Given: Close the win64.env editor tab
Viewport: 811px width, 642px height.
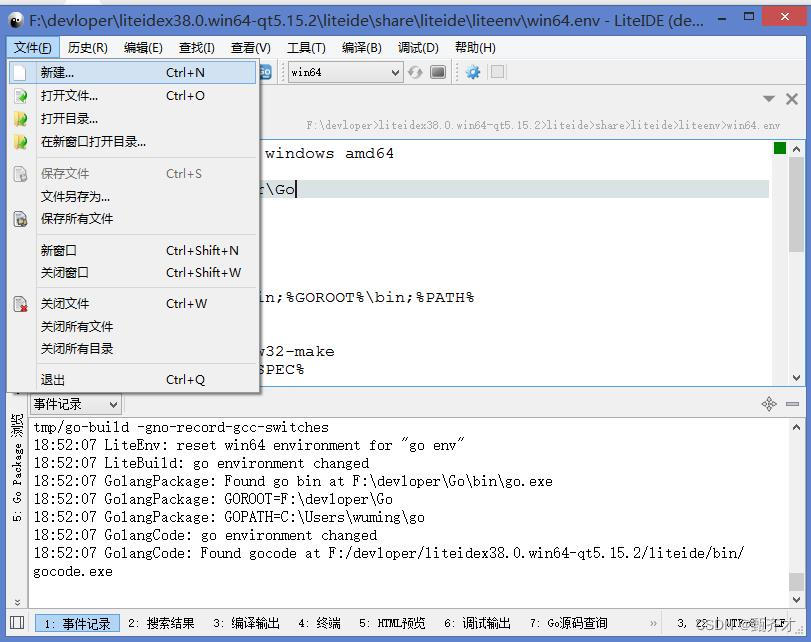Looking at the screenshot, I should (x=792, y=99).
